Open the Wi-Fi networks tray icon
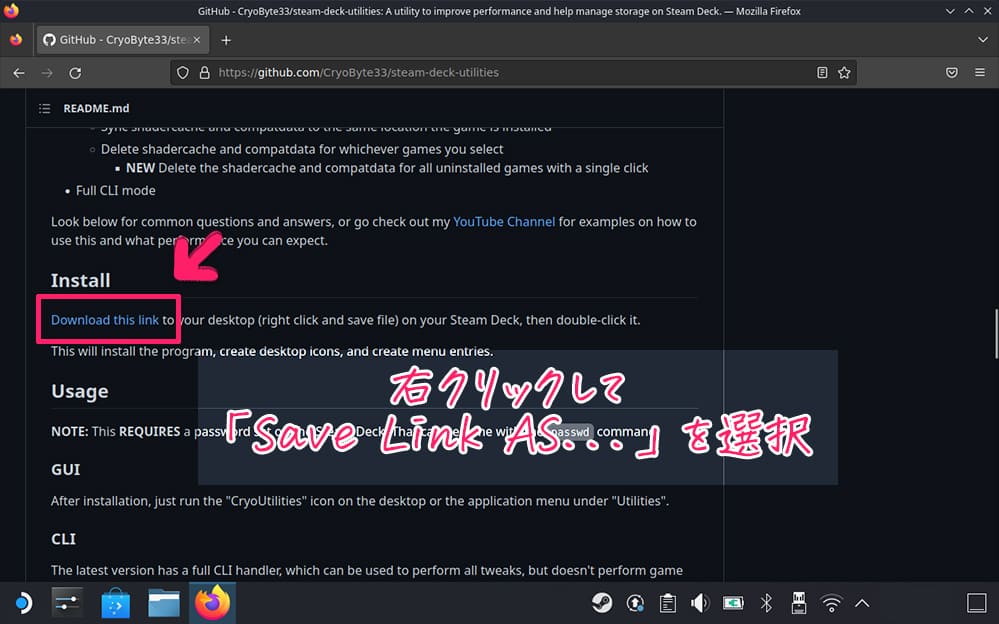This screenshot has height=624, width=999. tap(831, 603)
